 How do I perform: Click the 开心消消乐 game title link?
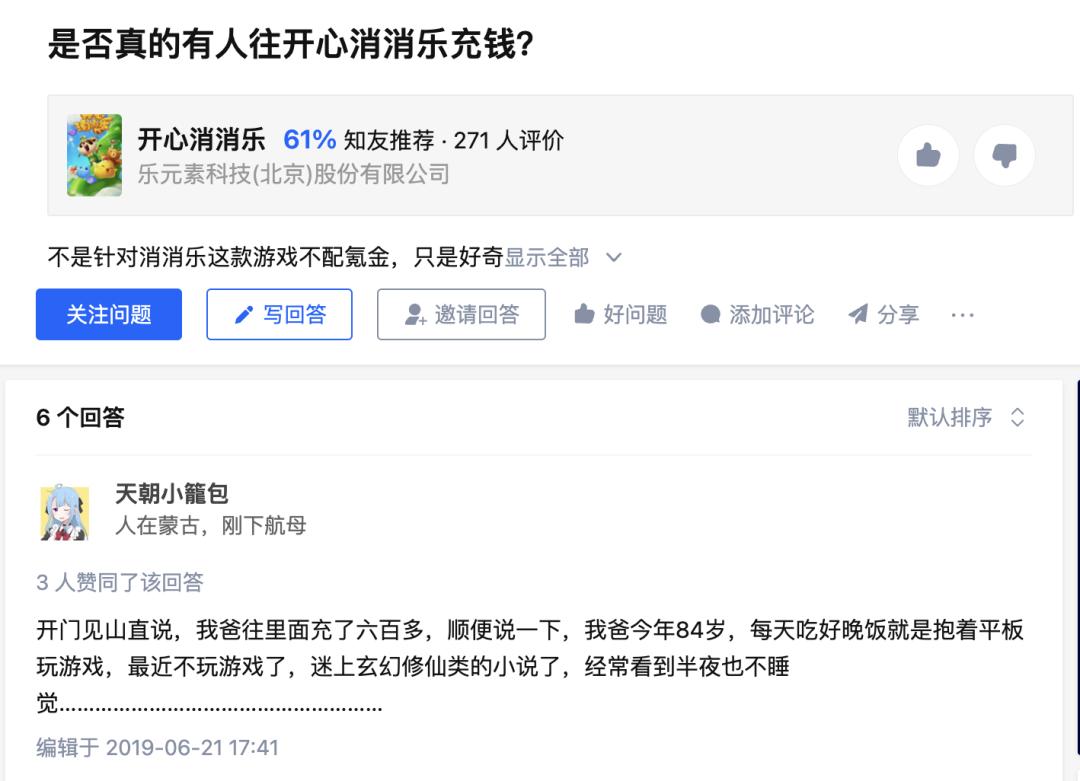(201, 140)
